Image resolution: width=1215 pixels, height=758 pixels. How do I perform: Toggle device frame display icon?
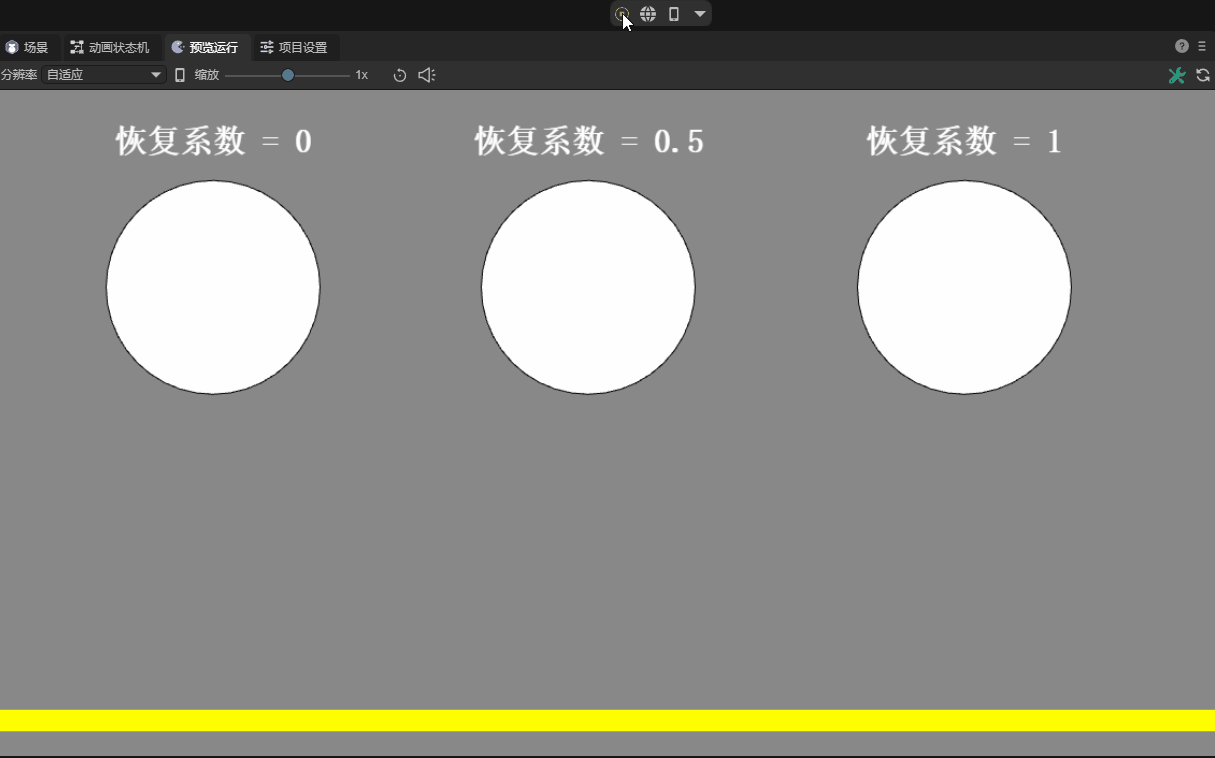tap(180, 74)
